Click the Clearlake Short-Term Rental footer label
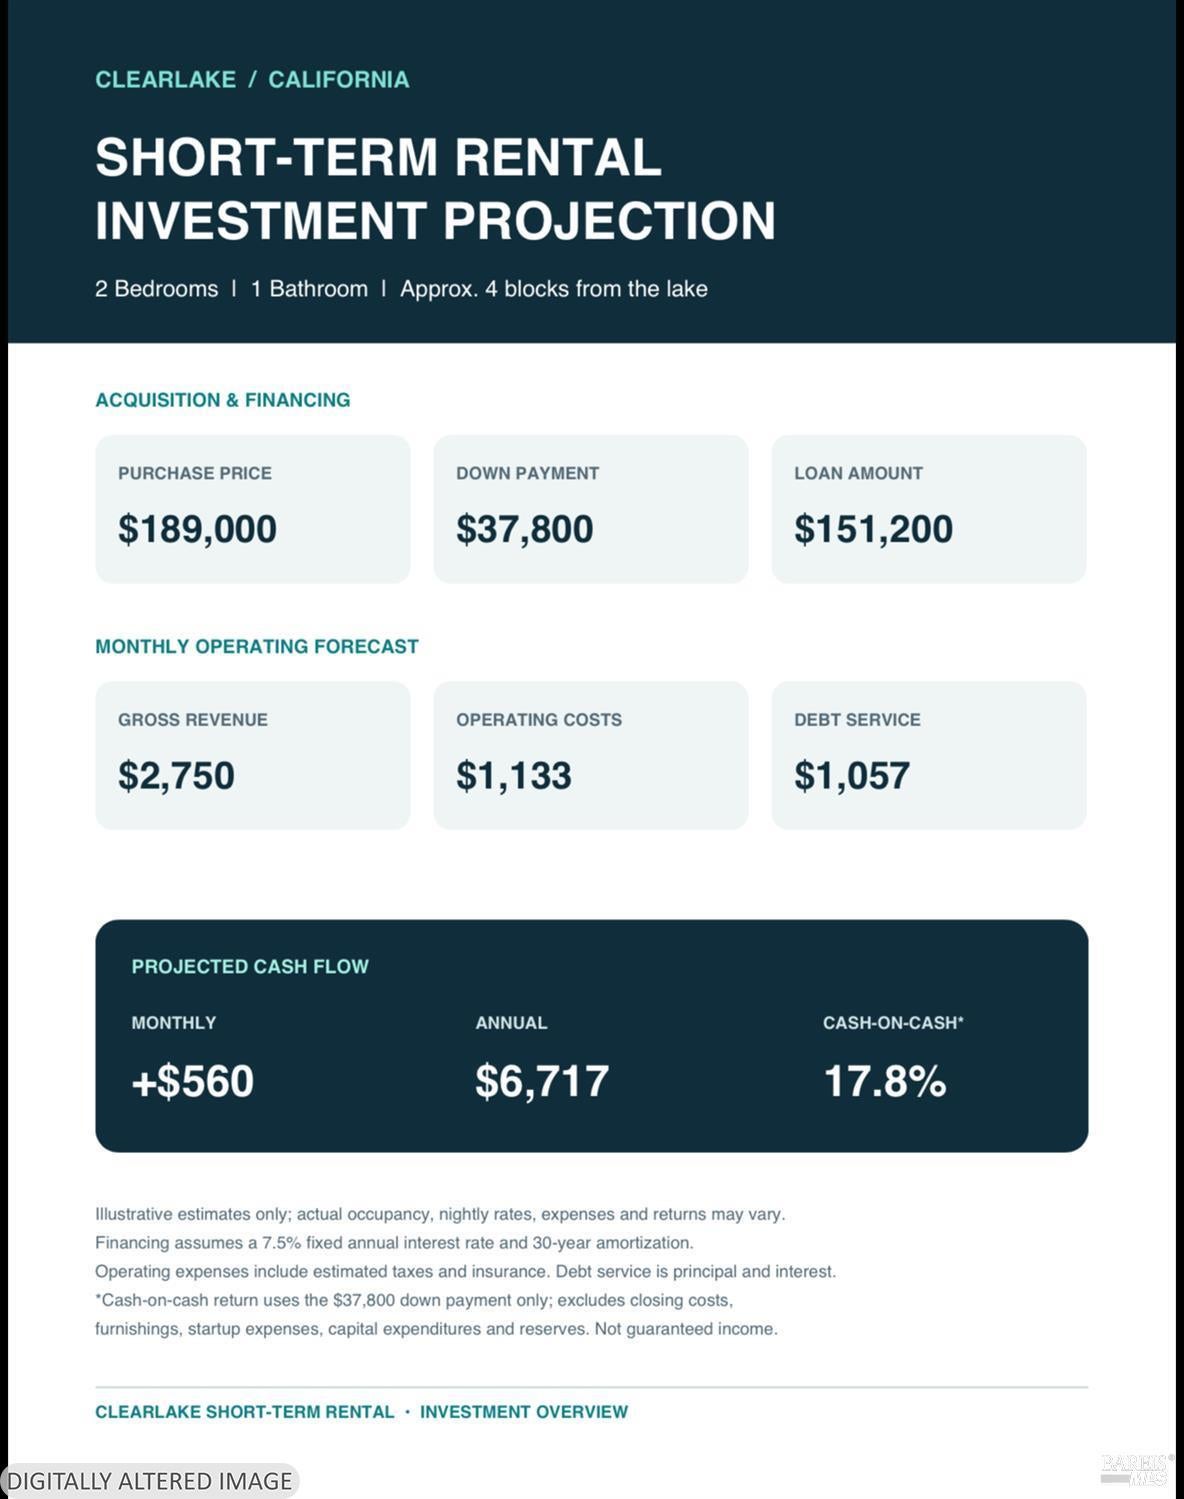Screen dimensions: 1184x1499 point(245,1412)
